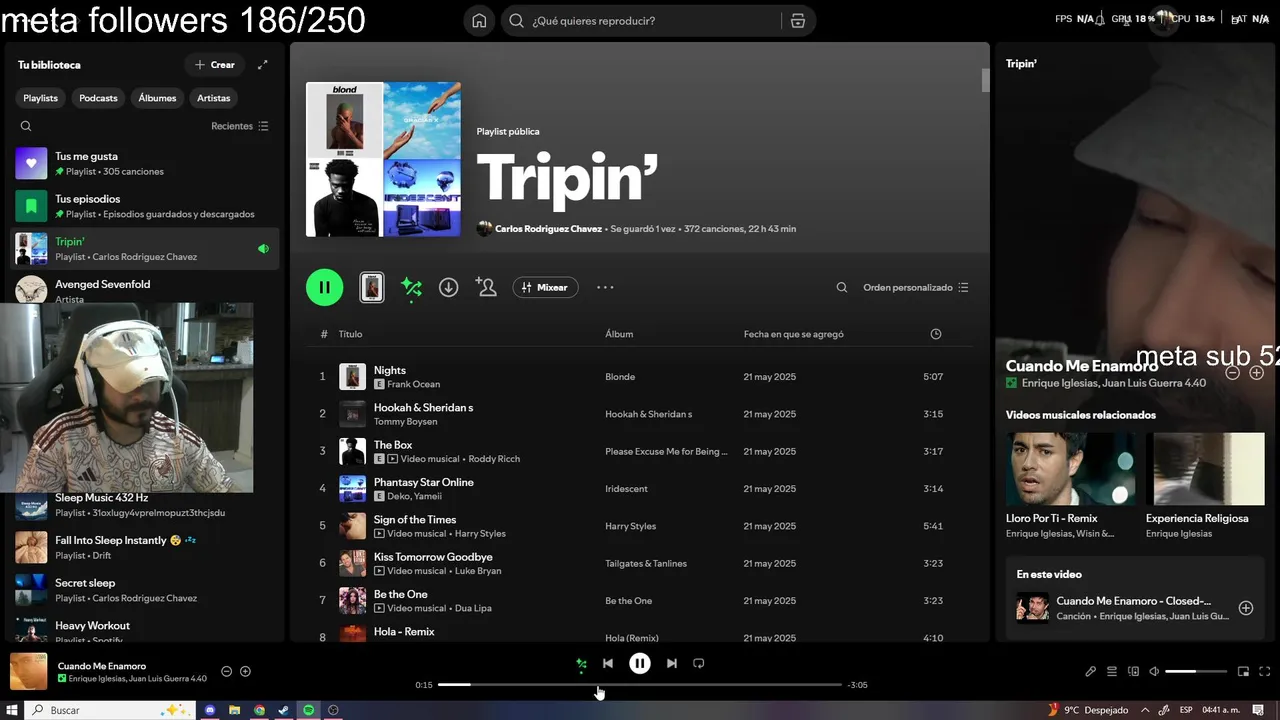This screenshot has width=1280, height=720.
Task: Skip to the previous track
Action: tap(608, 663)
